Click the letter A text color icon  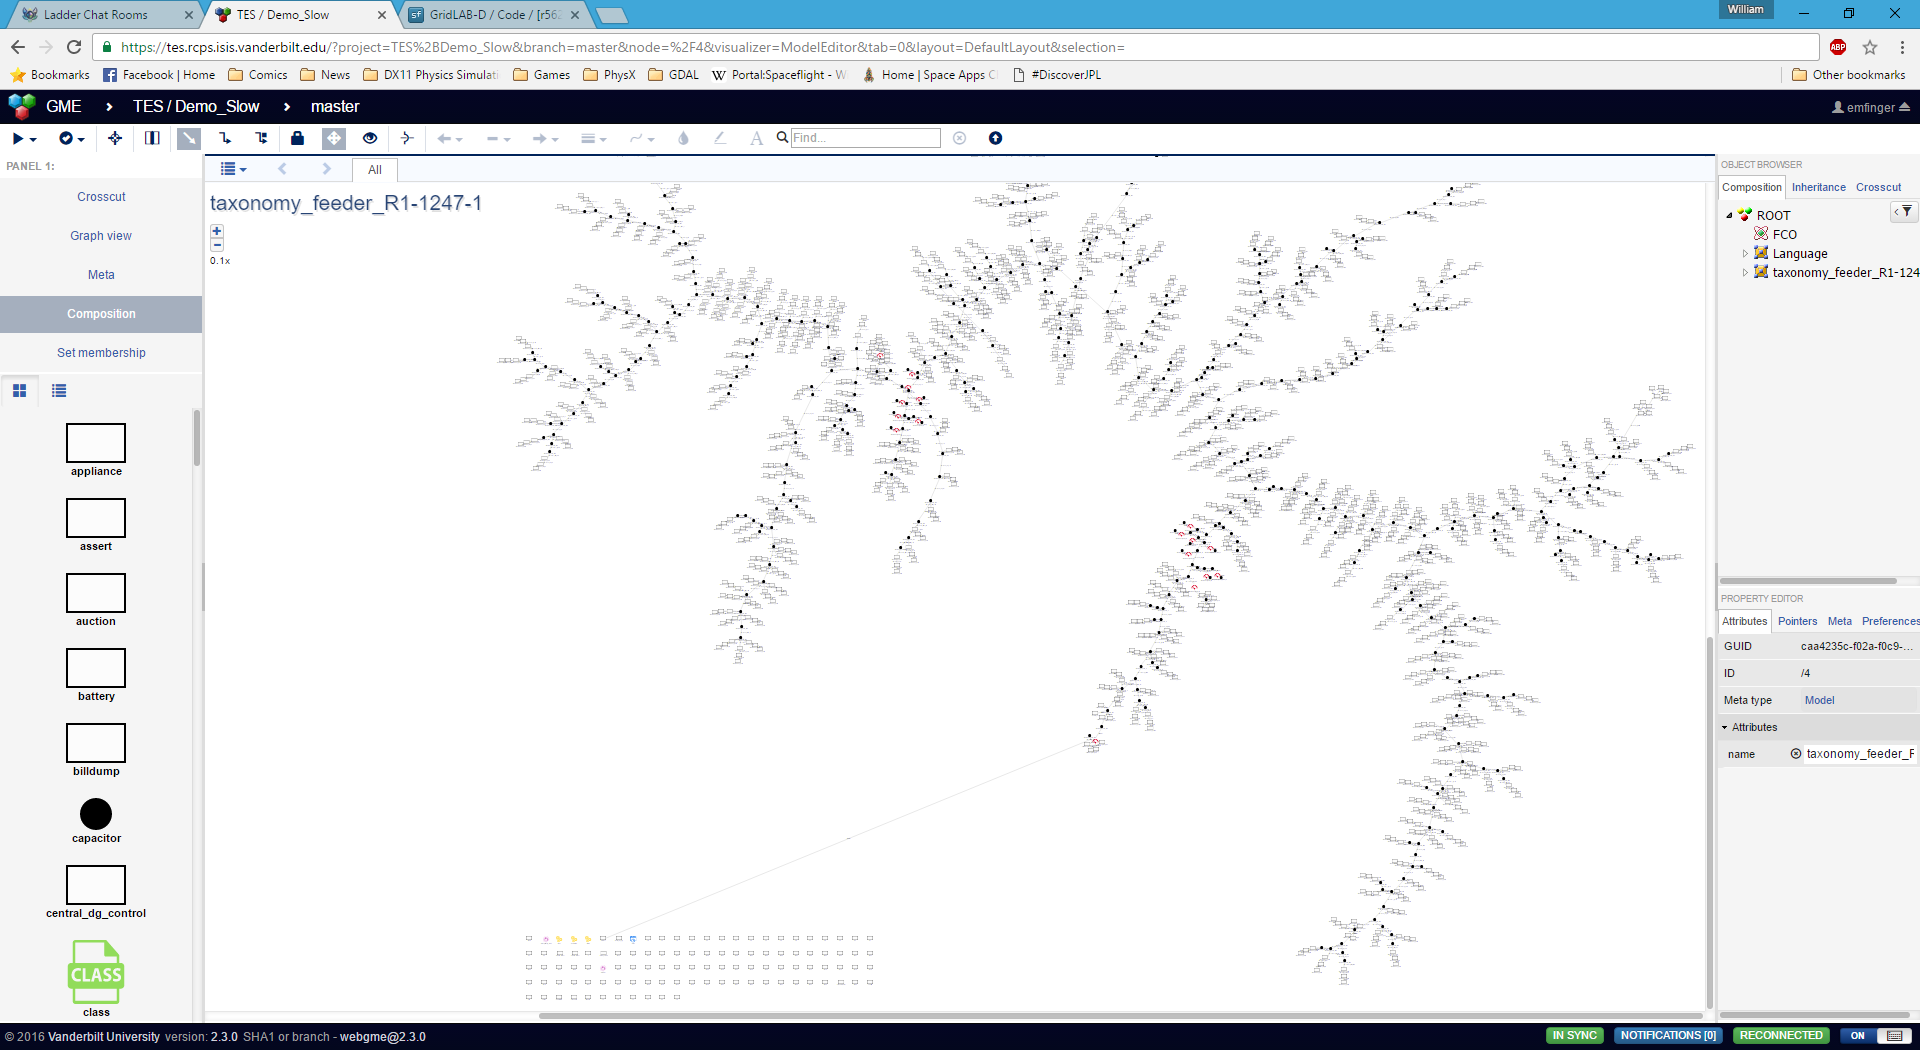[757, 138]
